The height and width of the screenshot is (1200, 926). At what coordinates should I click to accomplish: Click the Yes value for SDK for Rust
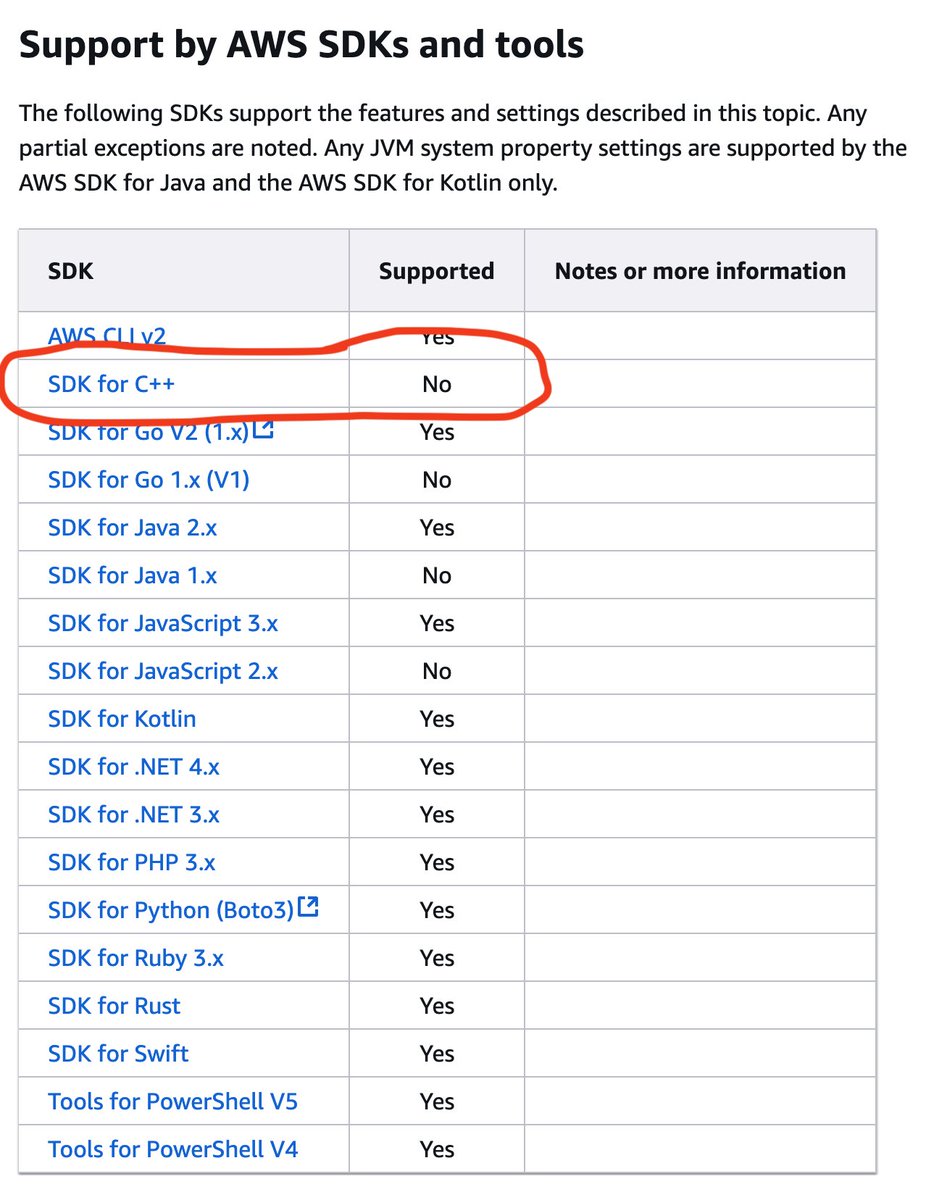click(x=437, y=1006)
